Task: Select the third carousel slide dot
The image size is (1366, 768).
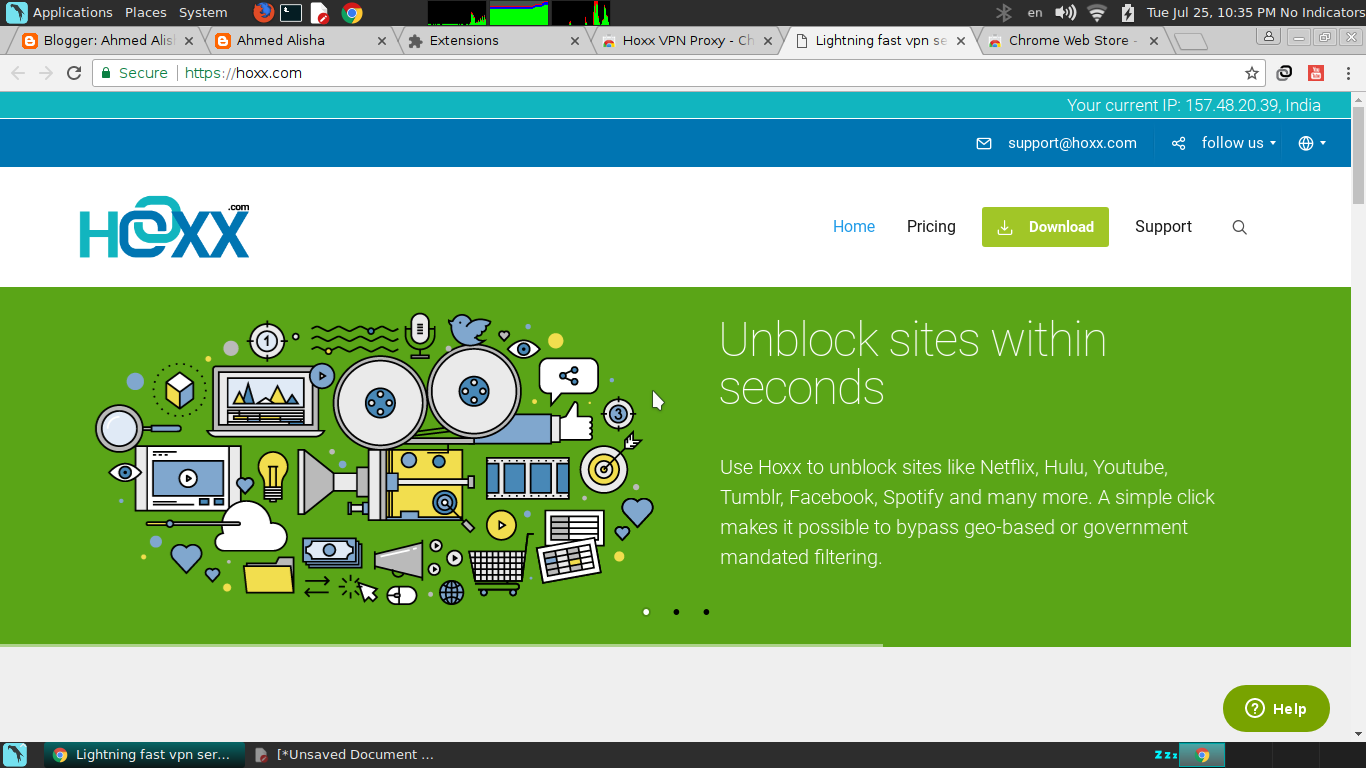Action: 706,612
